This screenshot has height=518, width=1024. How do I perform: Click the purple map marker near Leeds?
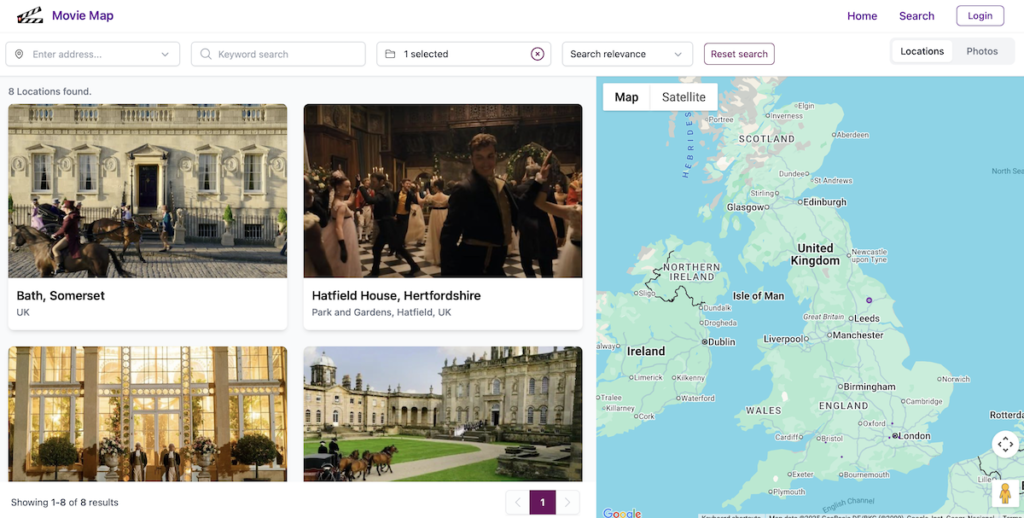(869, 299)
